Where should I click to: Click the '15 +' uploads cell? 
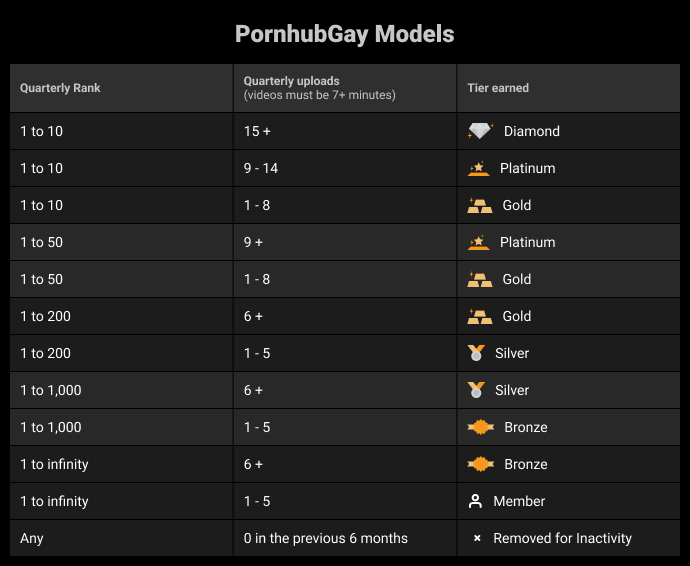pyautogui.click(x=257, y=131)
